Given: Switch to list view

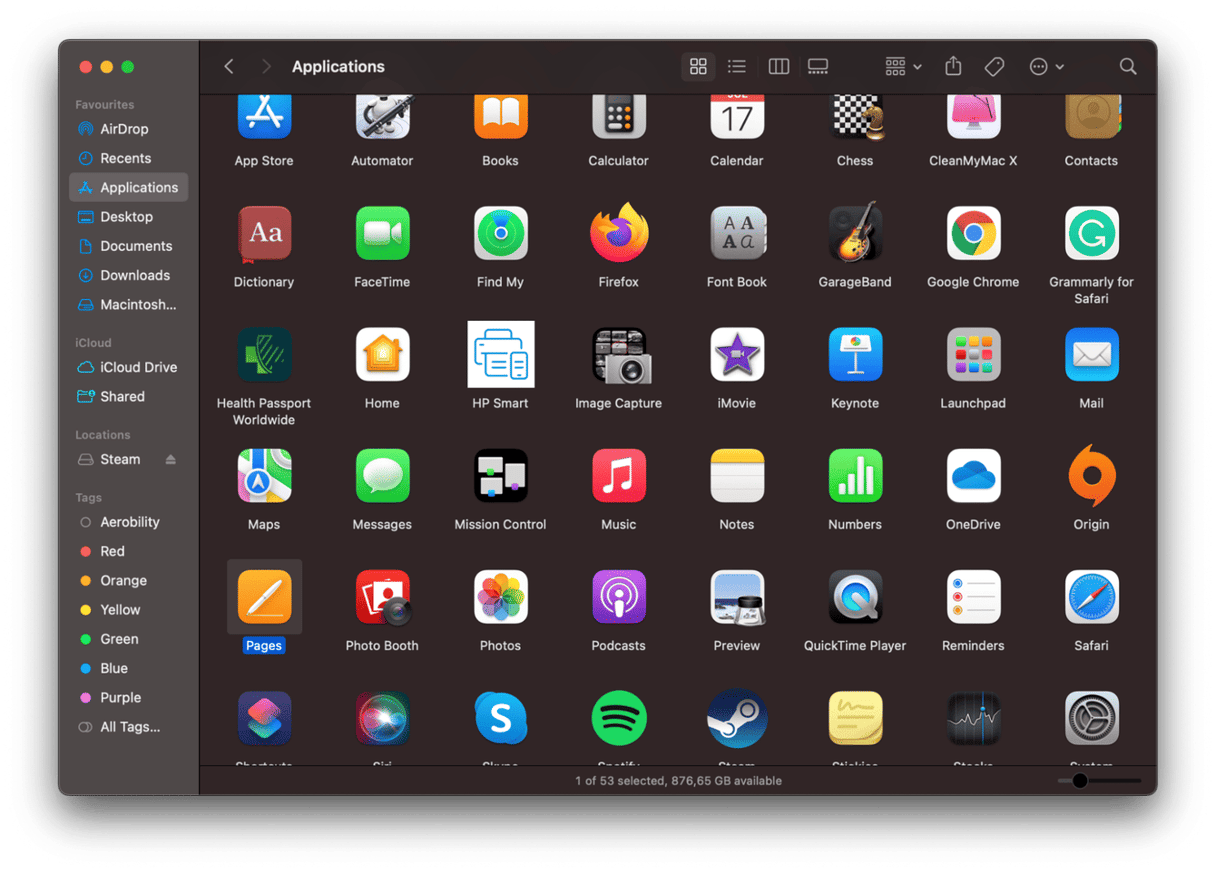Looking at the screenshot, I should coord(737,66).
